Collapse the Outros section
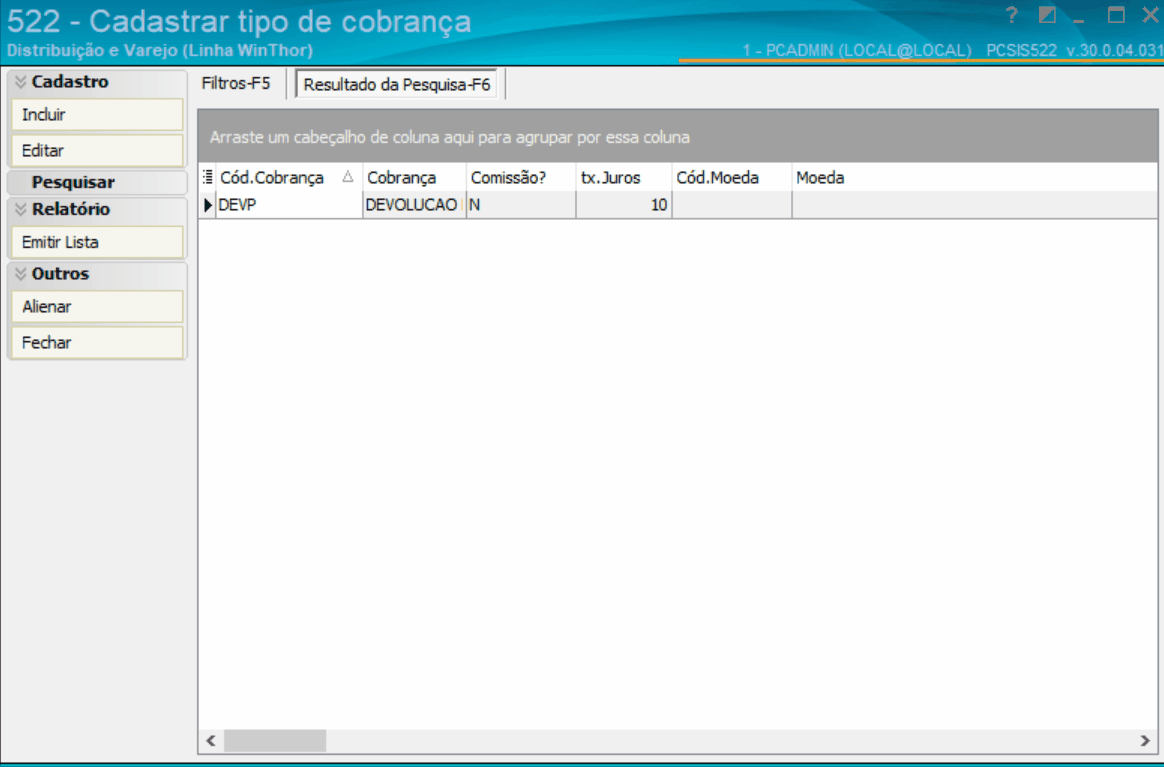 tap(21, 274)
